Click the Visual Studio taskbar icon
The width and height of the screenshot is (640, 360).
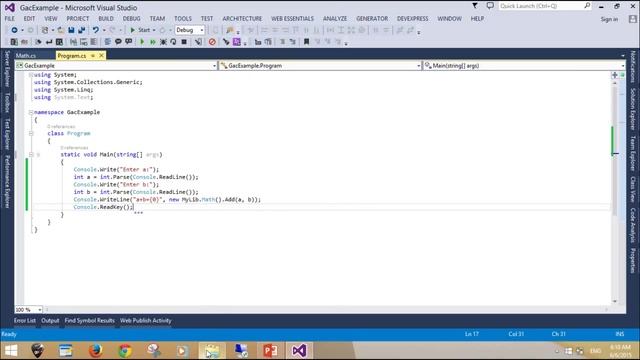pos(299,351)
